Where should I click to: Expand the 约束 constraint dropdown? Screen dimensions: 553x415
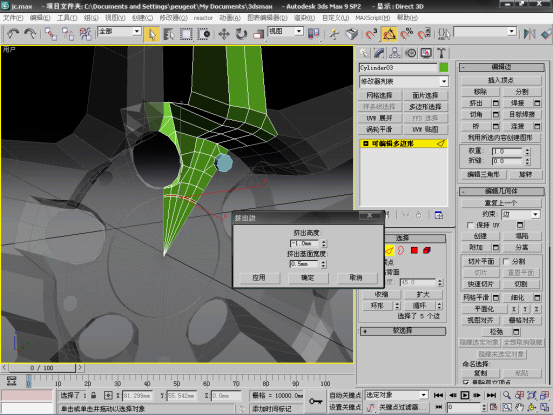pyautogui.click(x=521, y=214)
